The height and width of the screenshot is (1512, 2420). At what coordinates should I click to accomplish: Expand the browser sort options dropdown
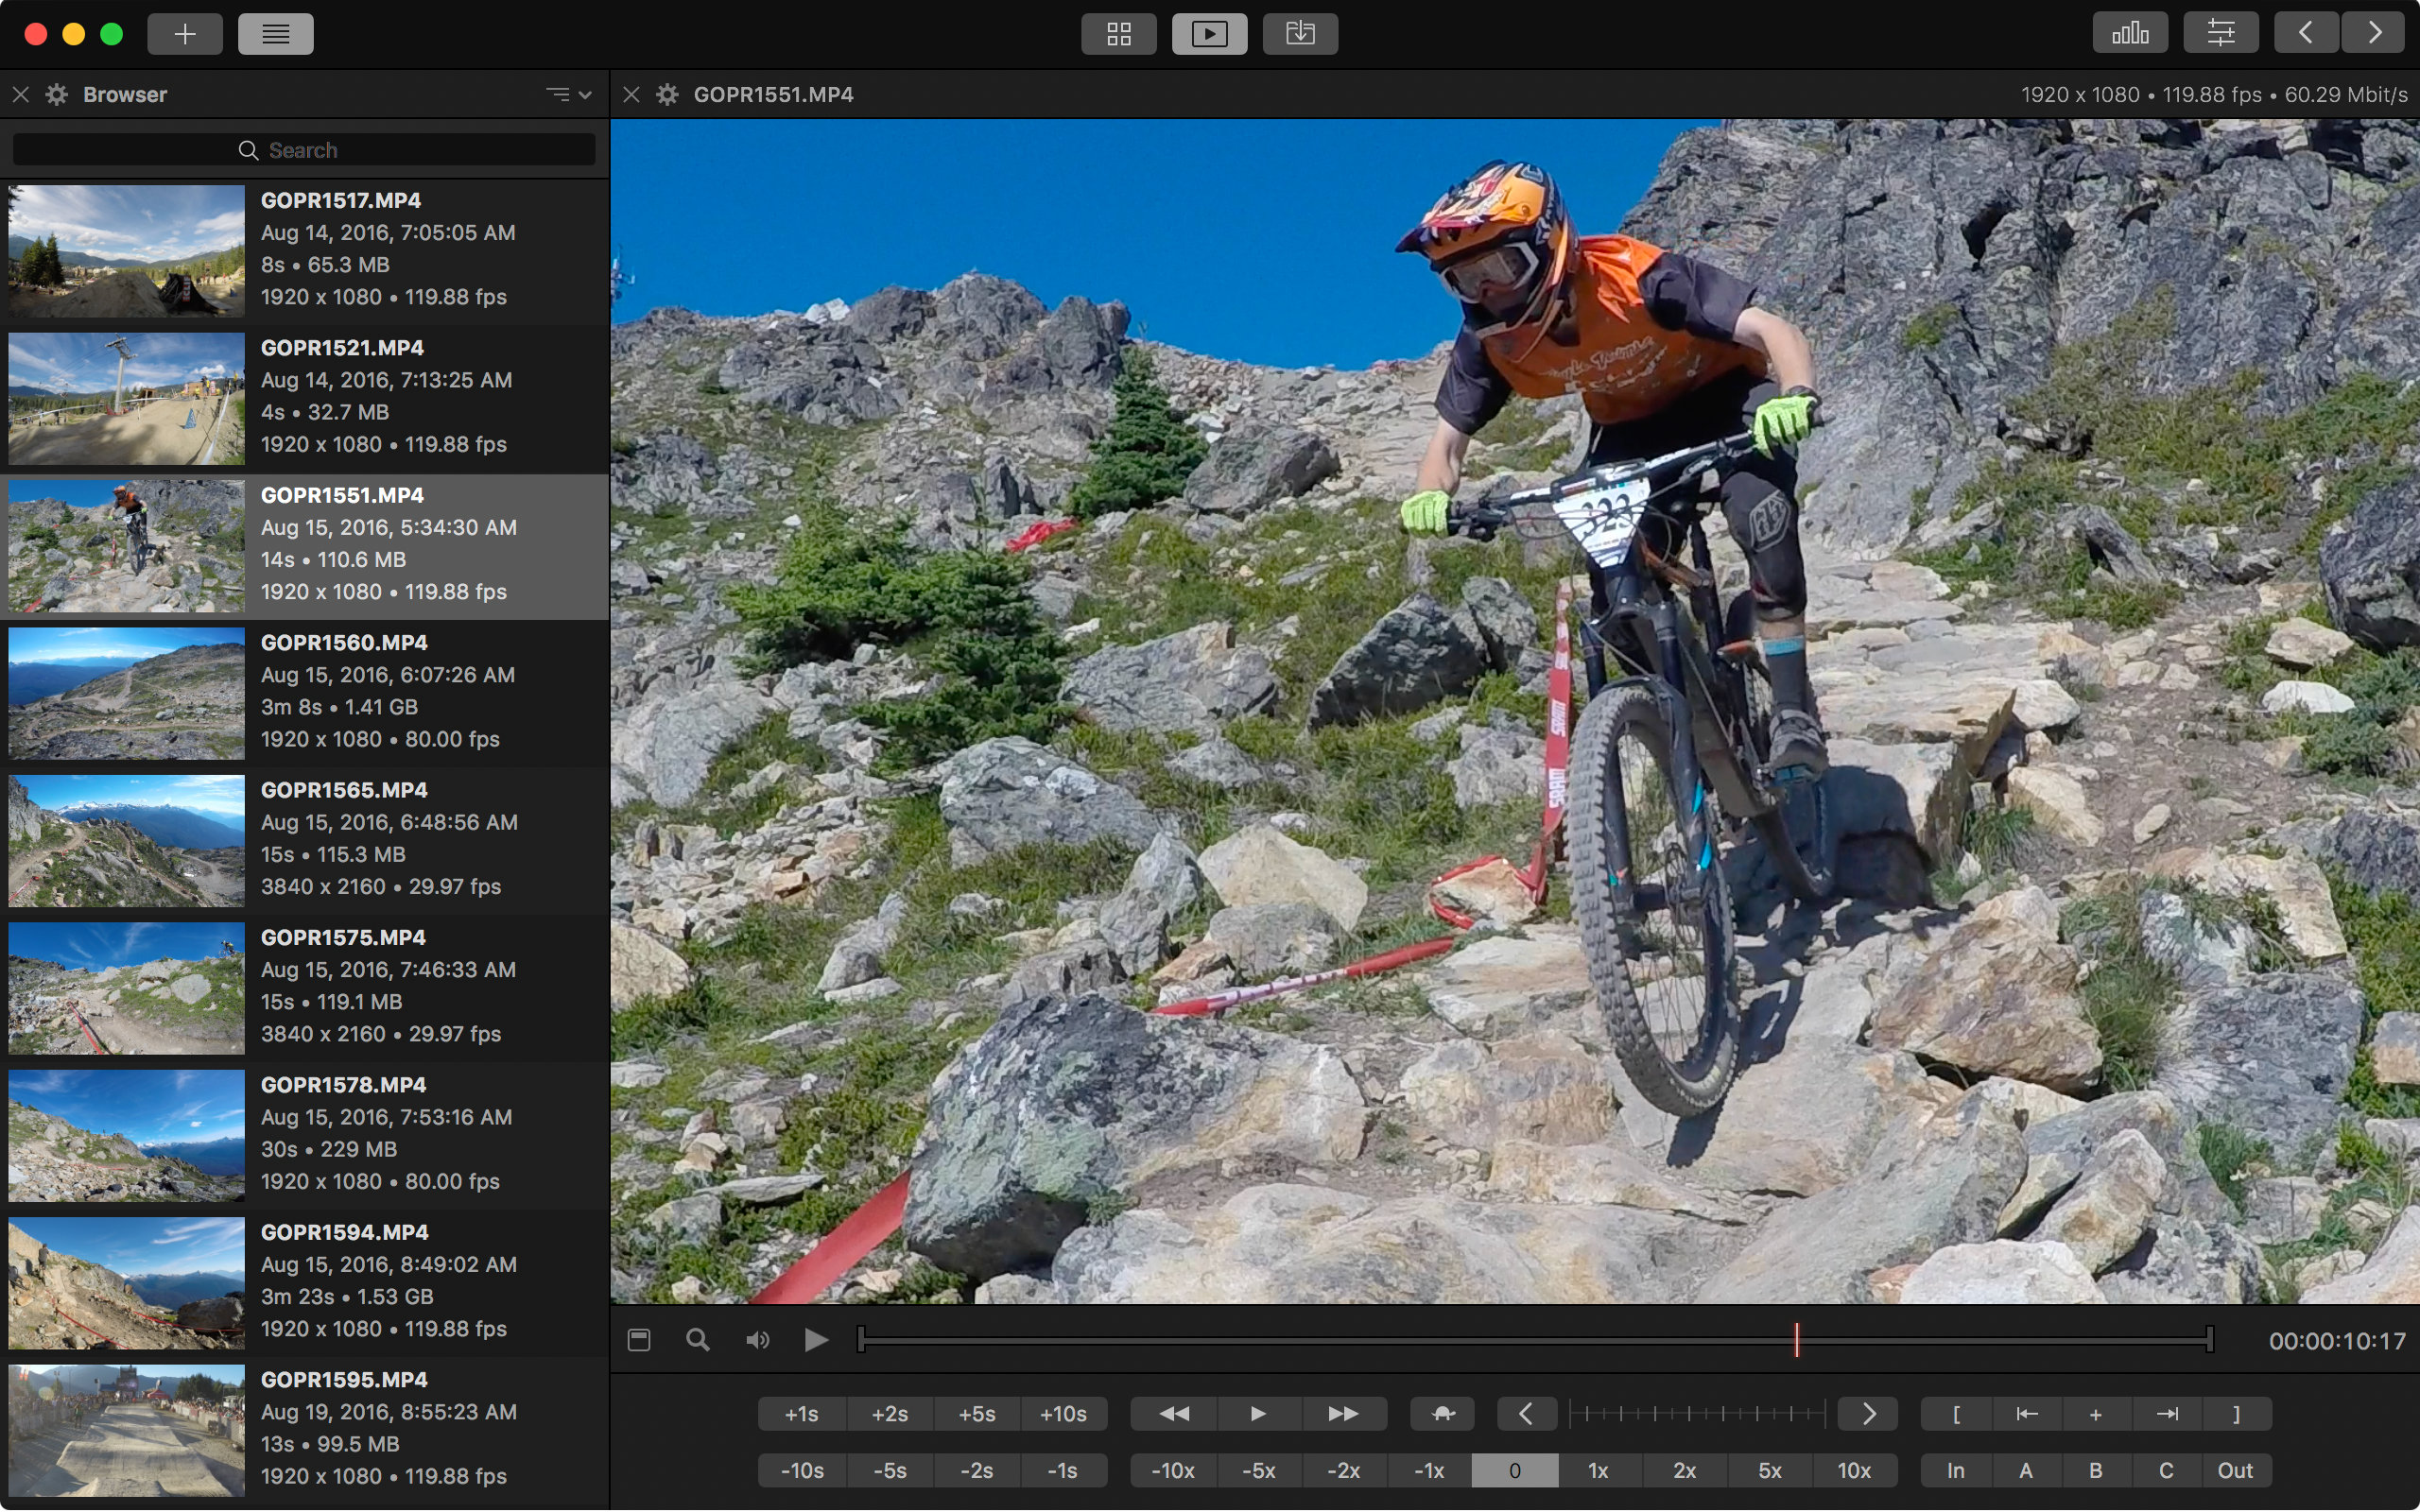[x=569, y=94]
